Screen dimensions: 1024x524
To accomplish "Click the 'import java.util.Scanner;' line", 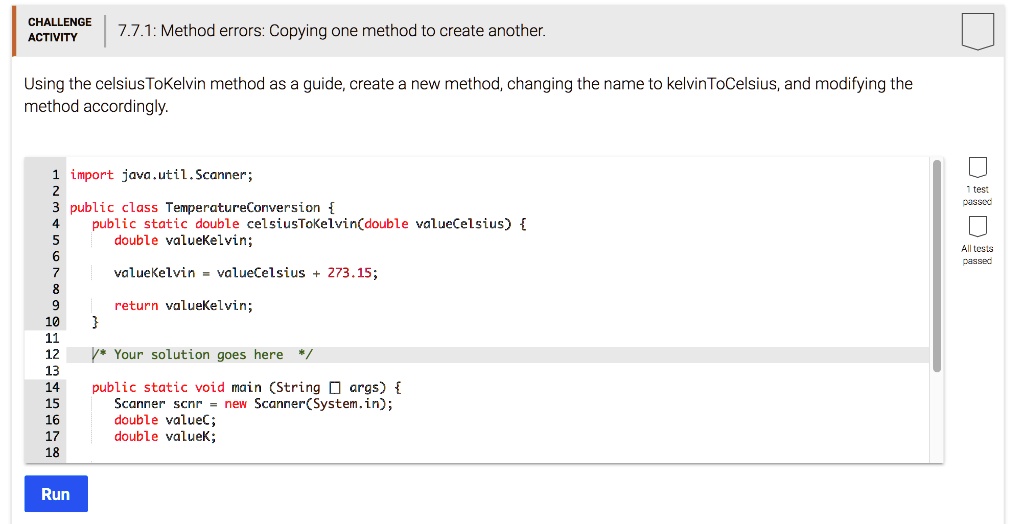I will (161, 175).
